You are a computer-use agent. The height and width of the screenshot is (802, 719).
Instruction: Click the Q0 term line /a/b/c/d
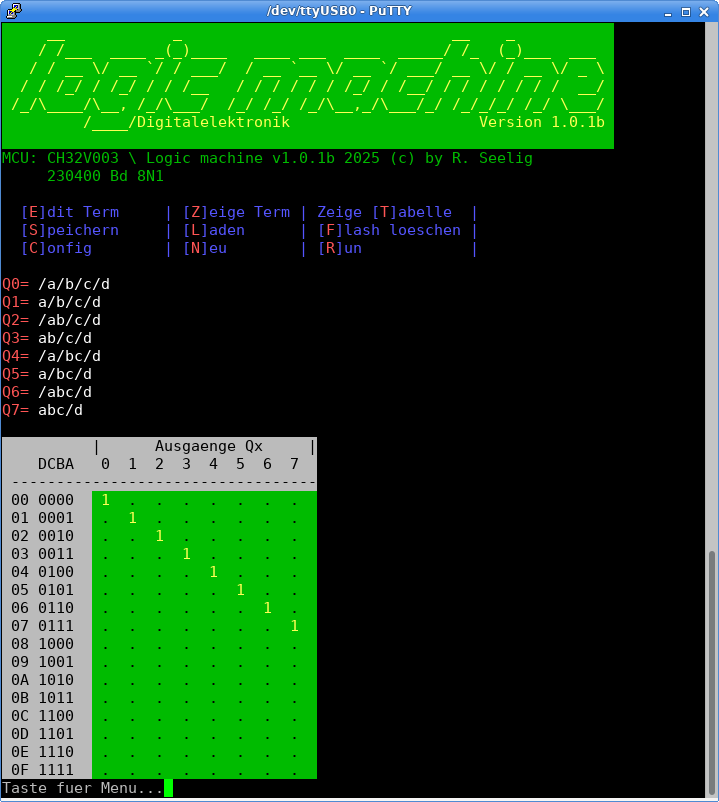[x=74, y=284]
